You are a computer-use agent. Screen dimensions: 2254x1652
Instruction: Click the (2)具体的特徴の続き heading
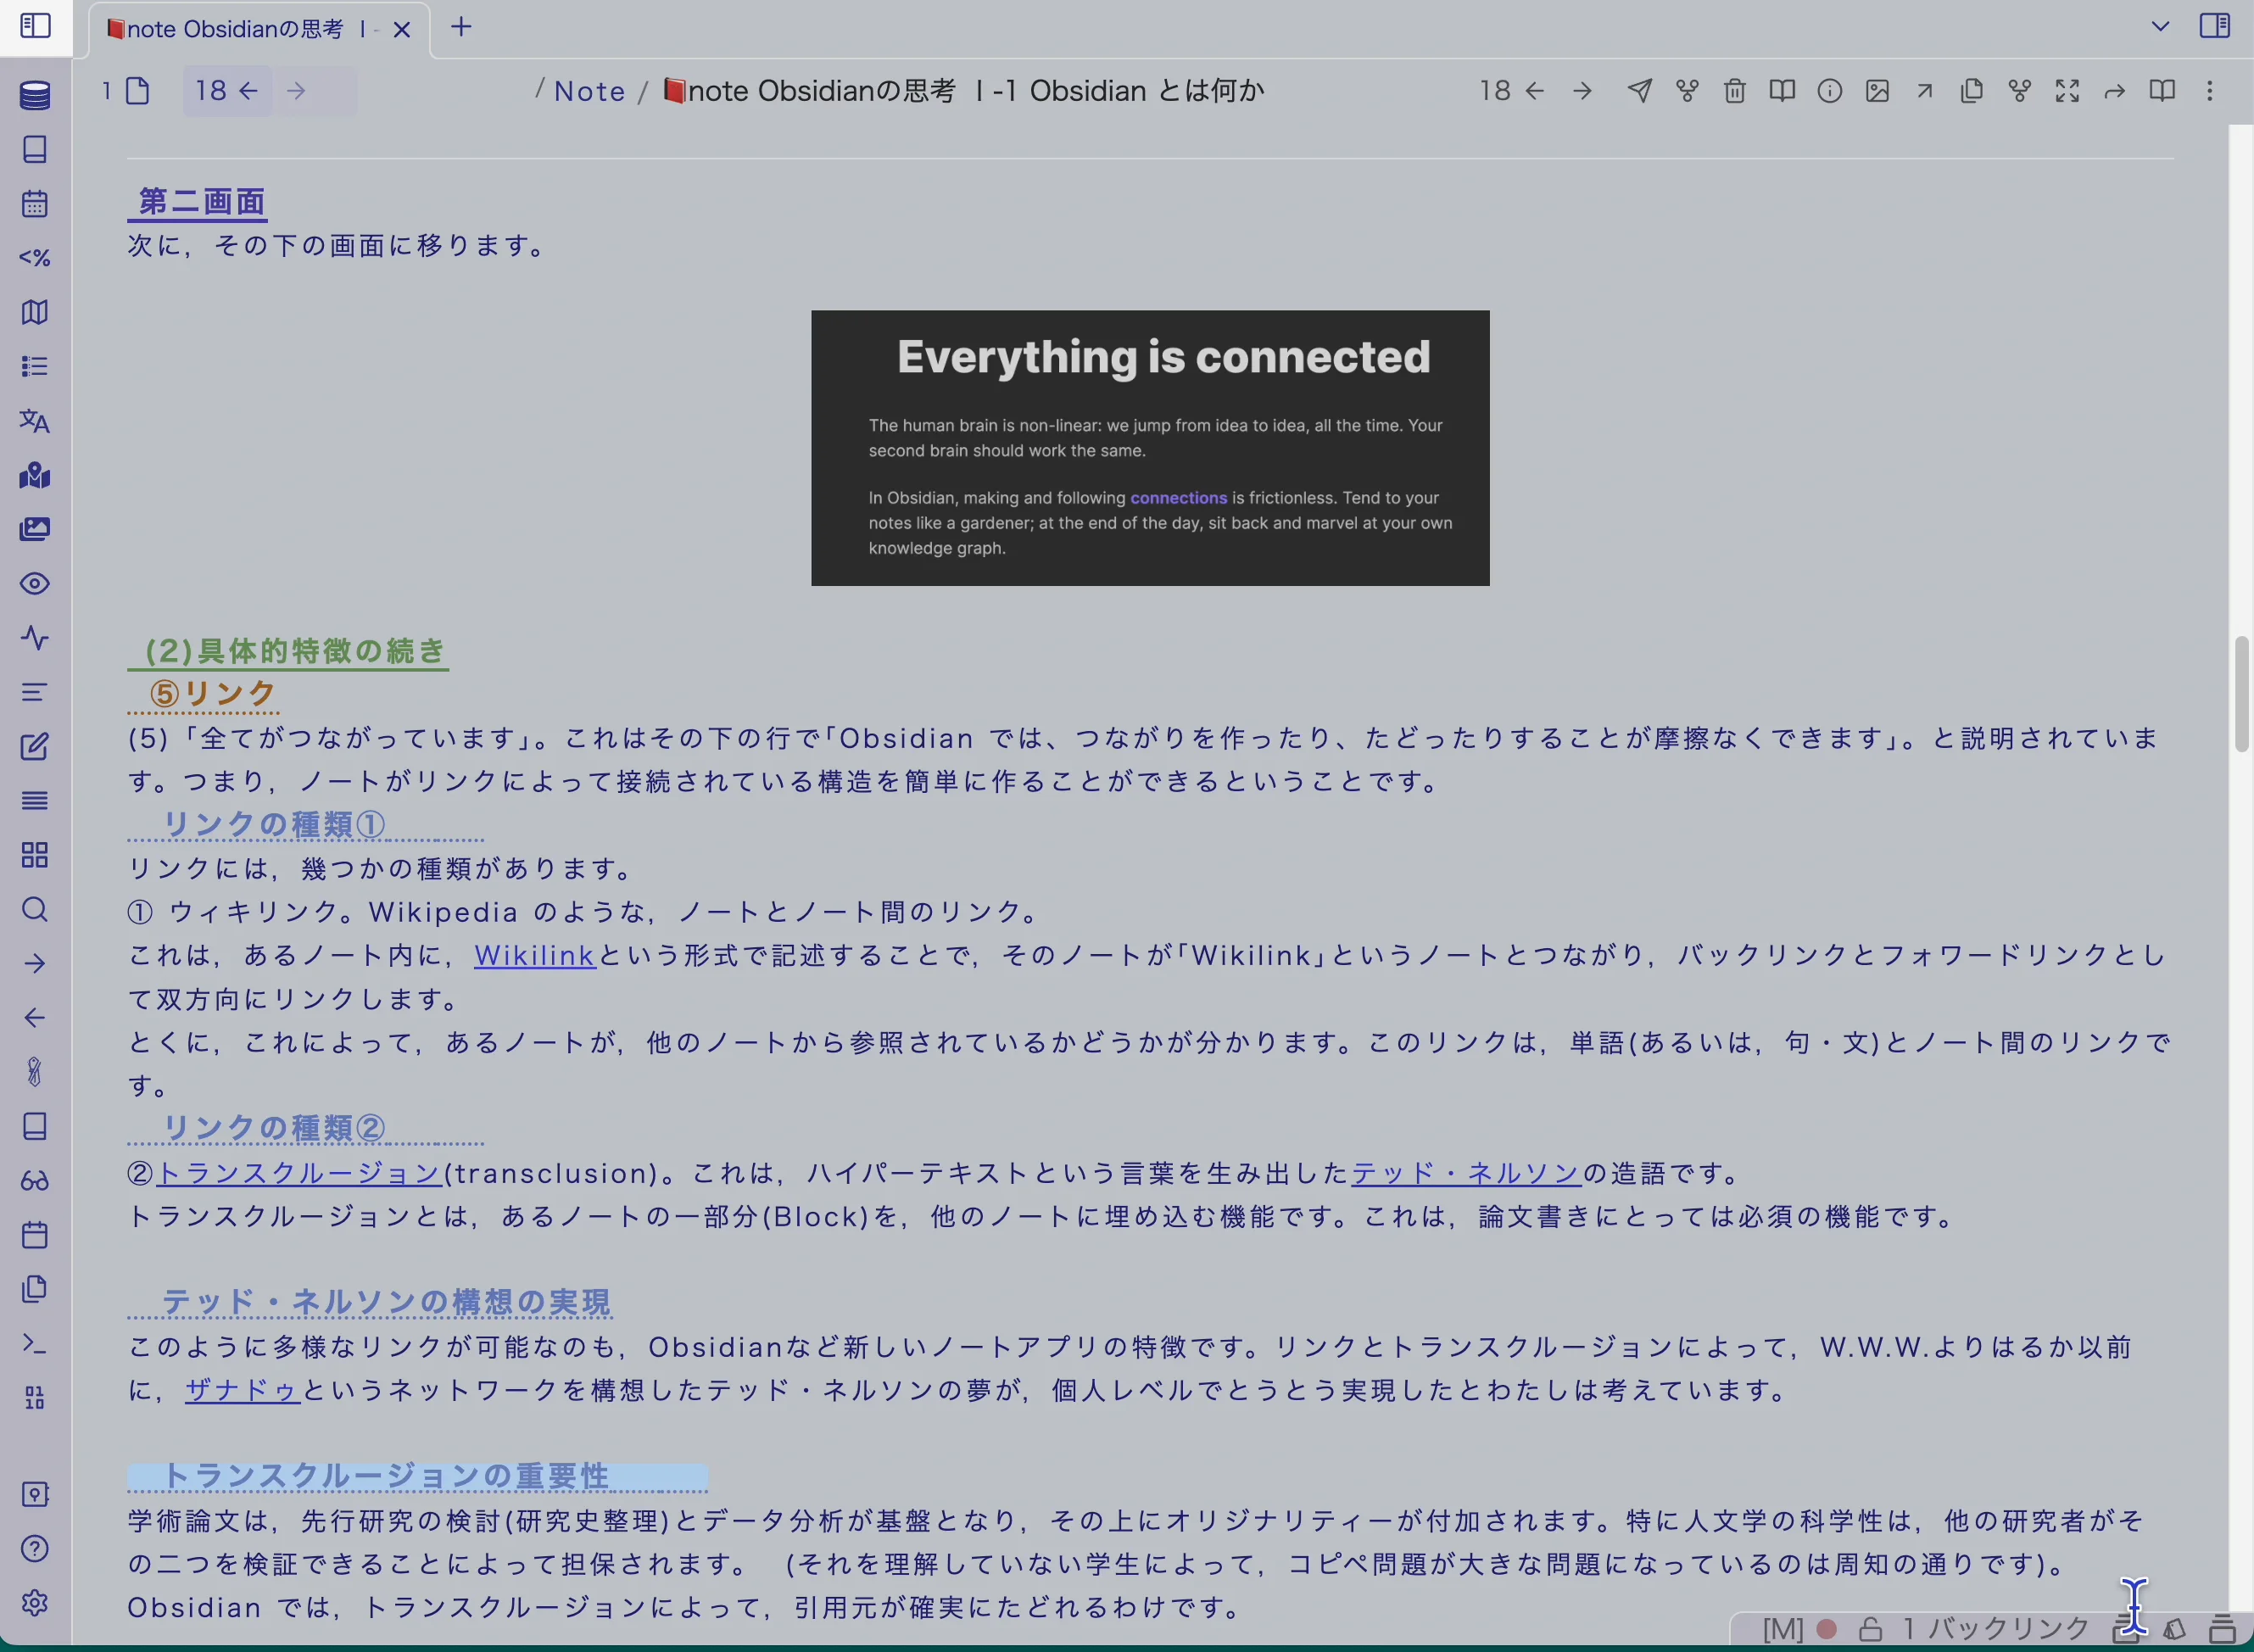pos(294,651)
